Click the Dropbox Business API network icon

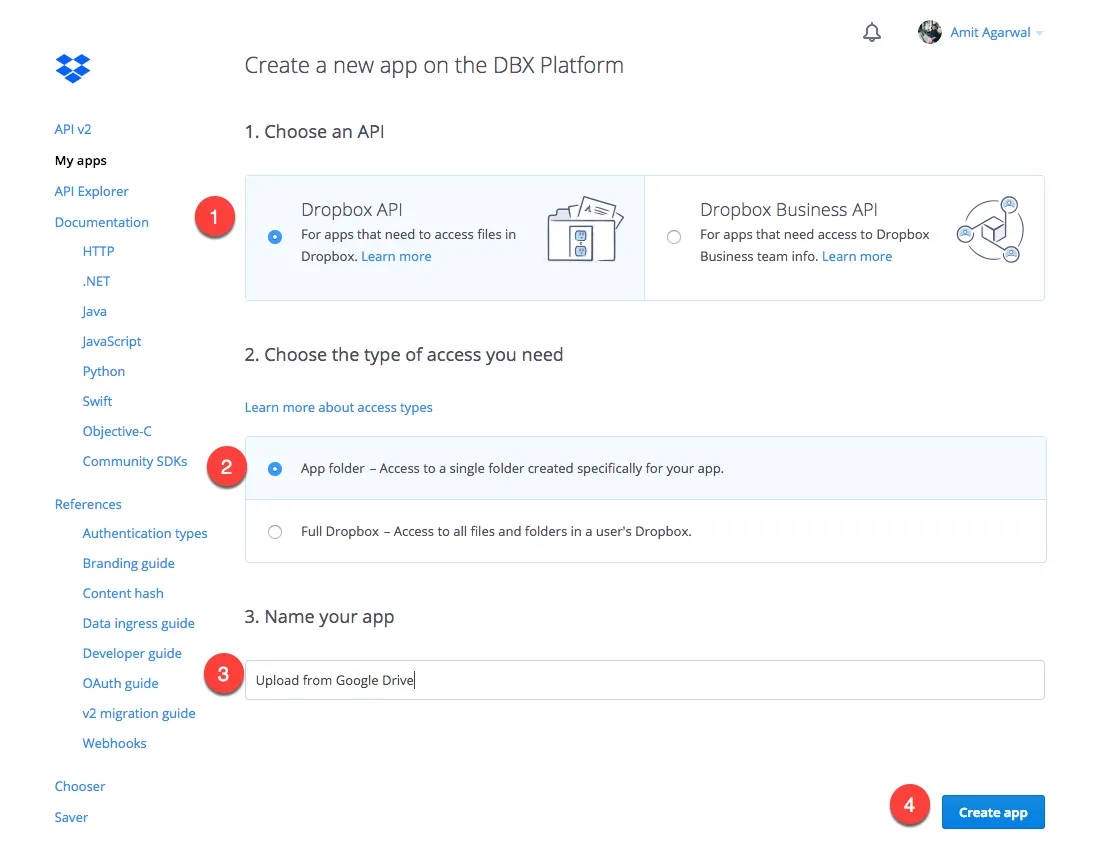989,228
